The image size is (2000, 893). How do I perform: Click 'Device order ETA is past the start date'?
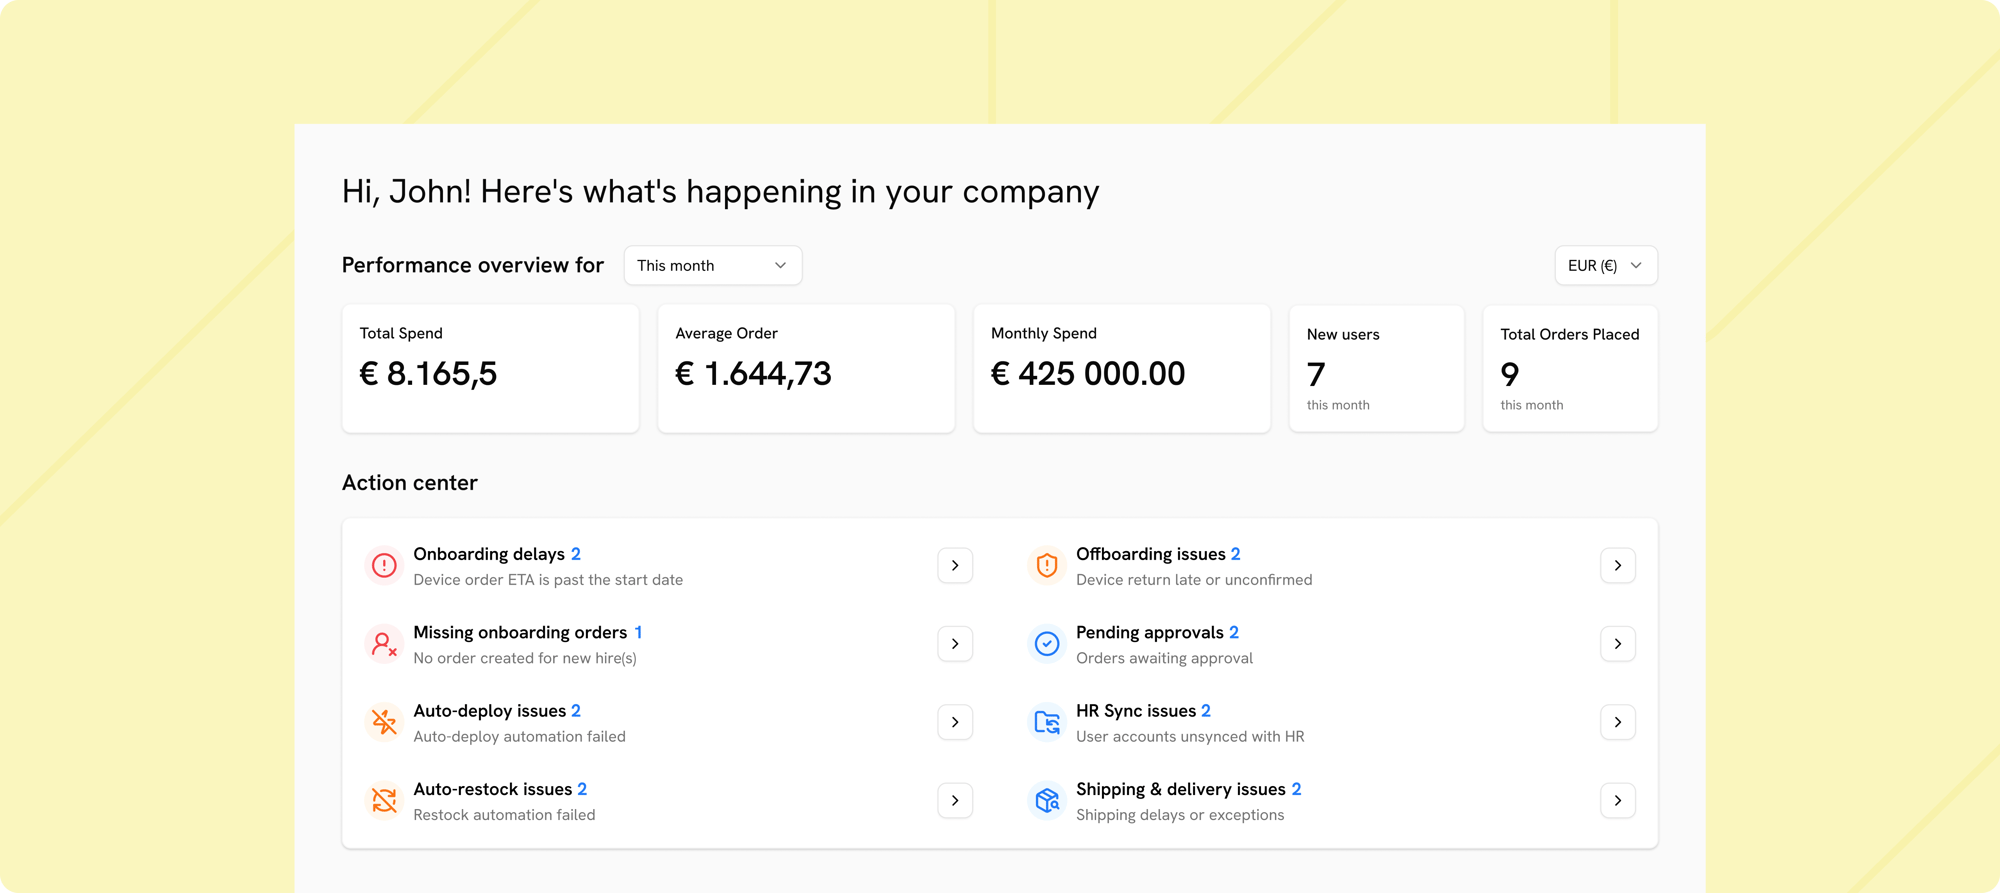coord(548,580)
